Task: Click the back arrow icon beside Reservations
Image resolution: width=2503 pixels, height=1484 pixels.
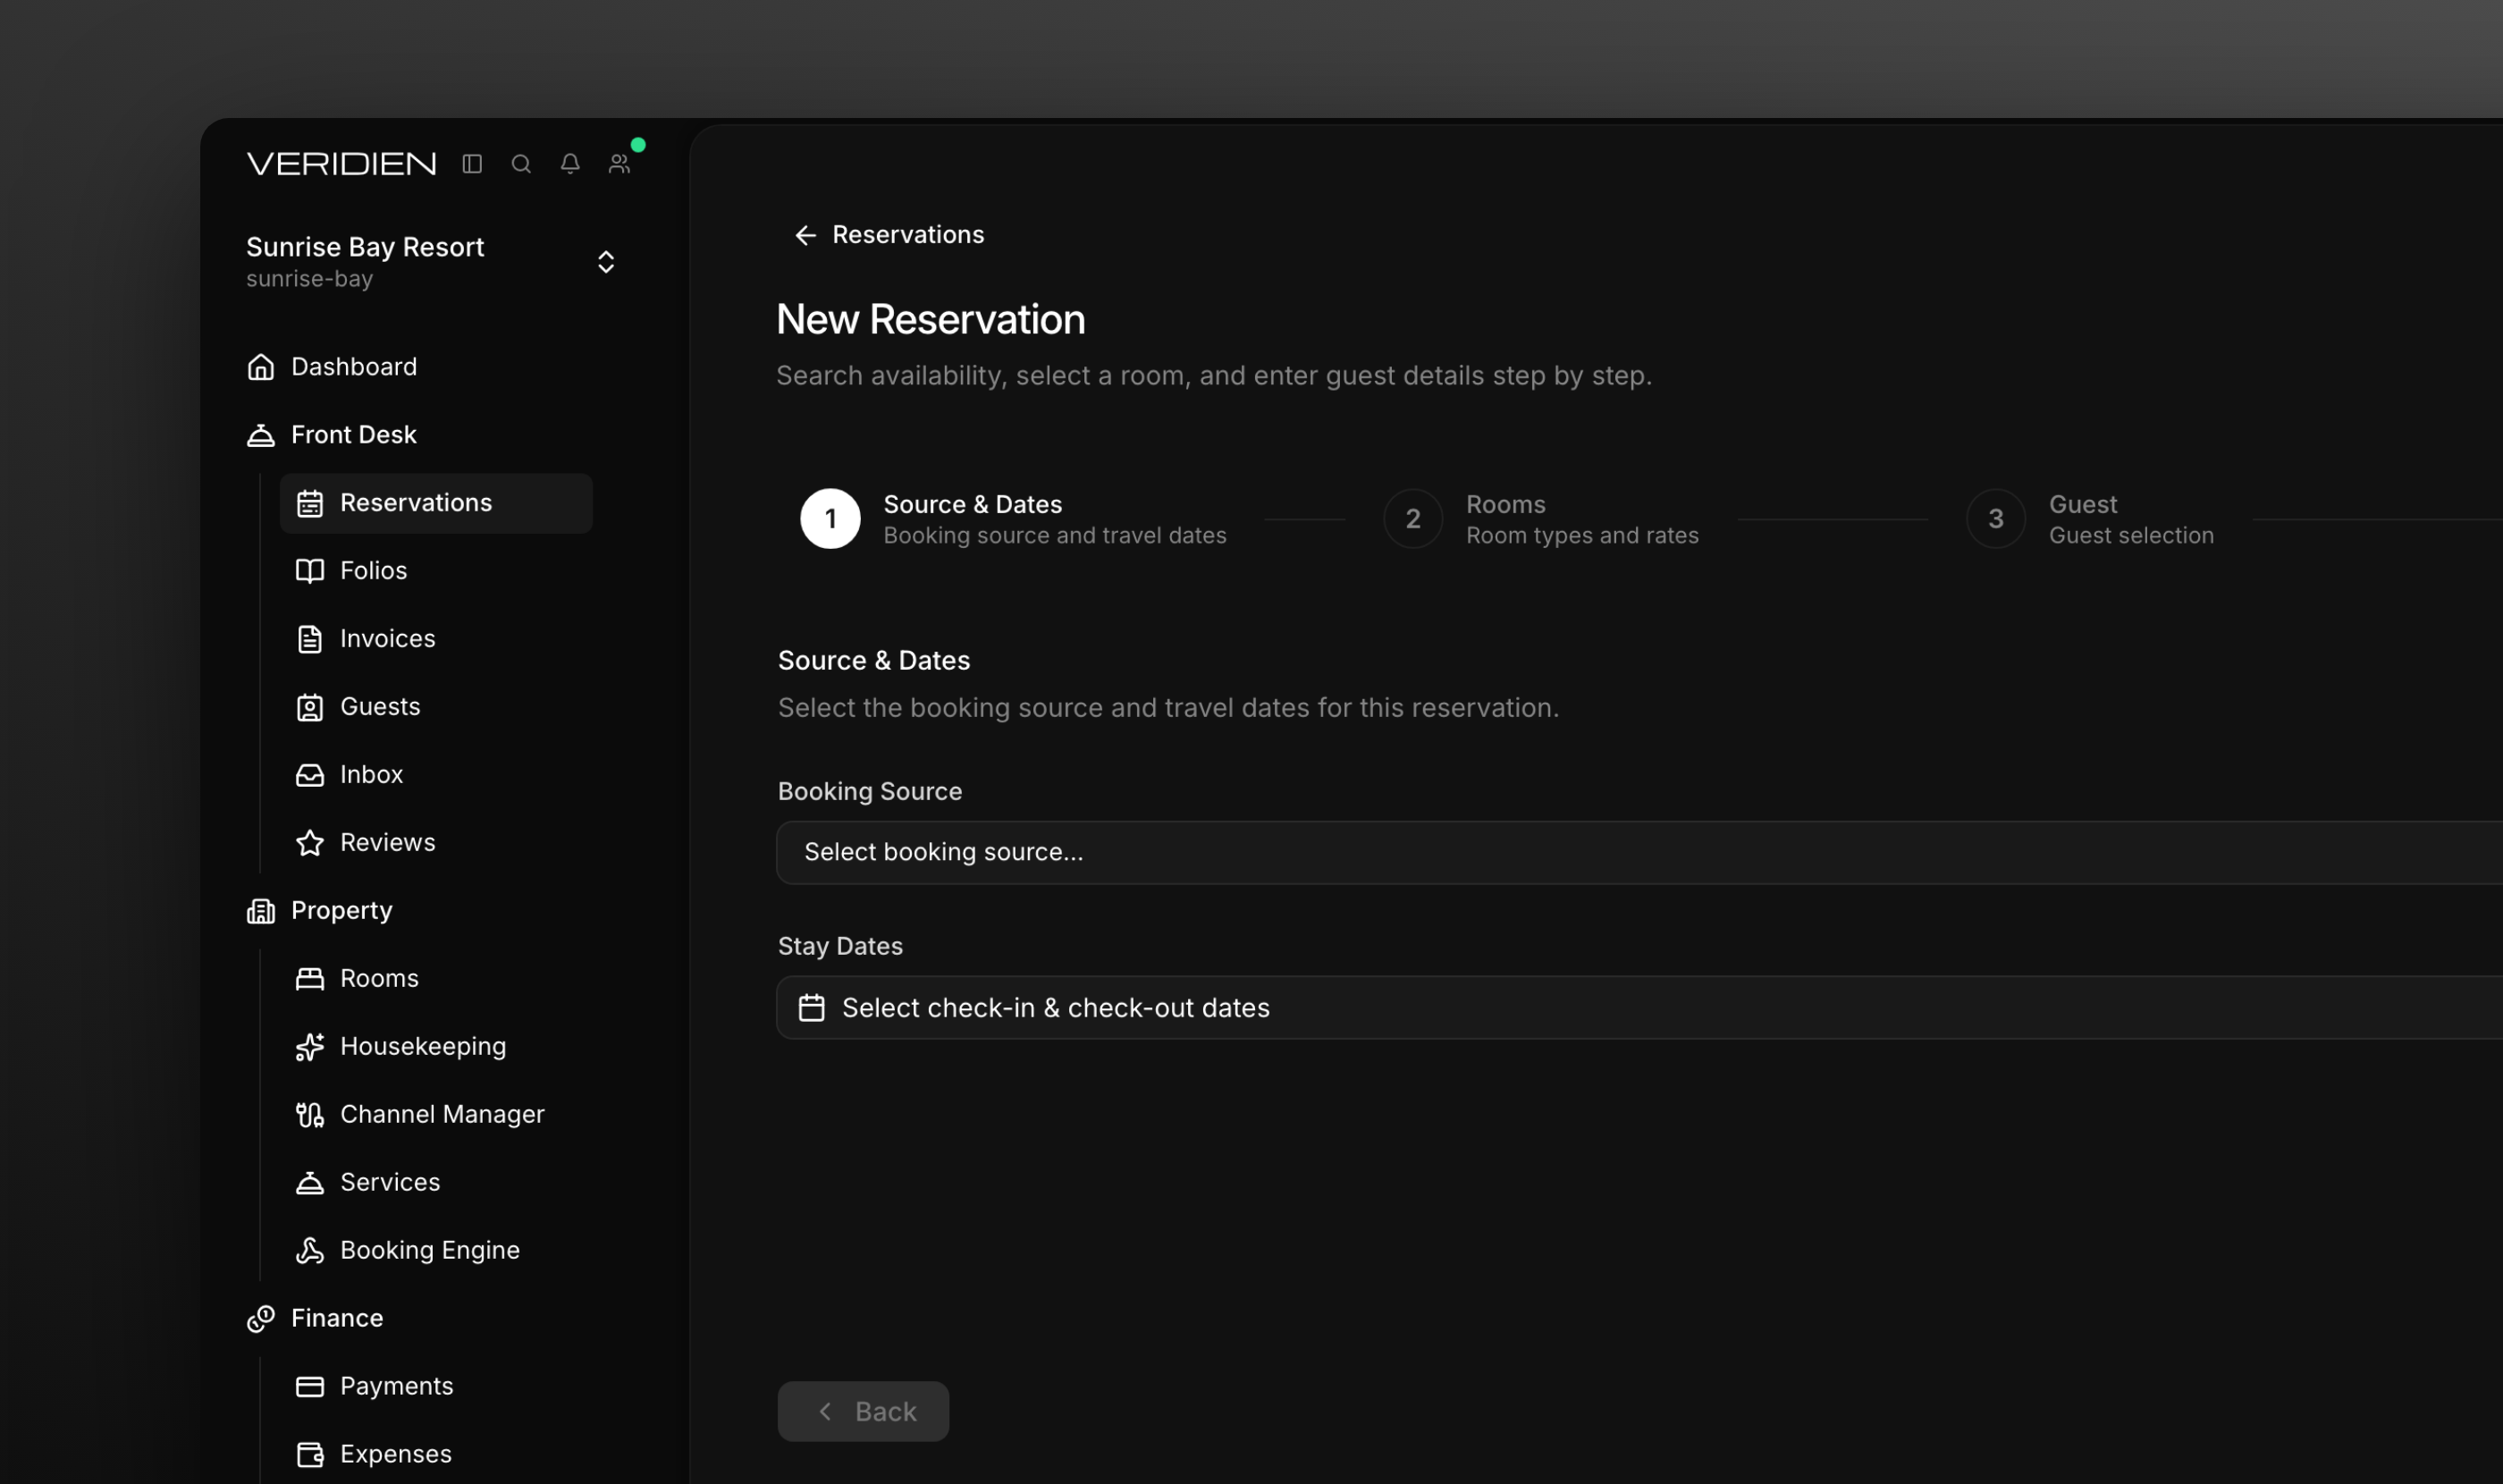Action: [806, 235]
